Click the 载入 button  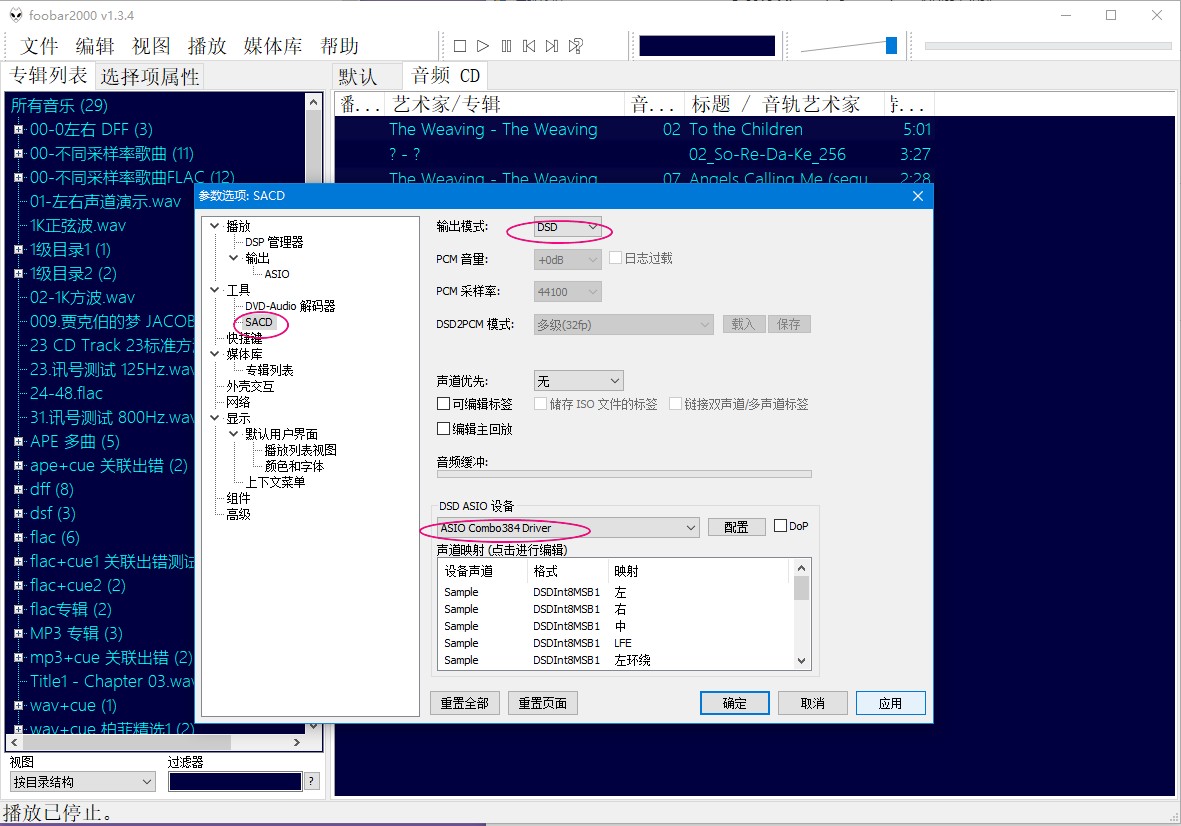743,324
